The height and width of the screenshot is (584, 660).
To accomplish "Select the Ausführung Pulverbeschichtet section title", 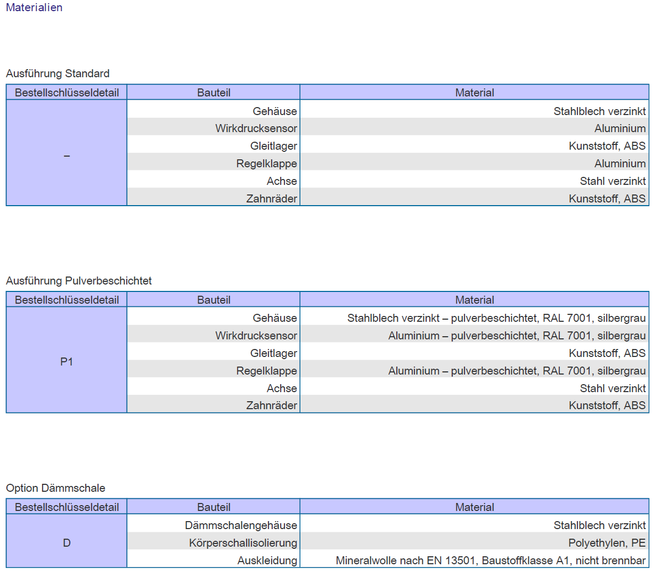I will click(x=79, y=281).
